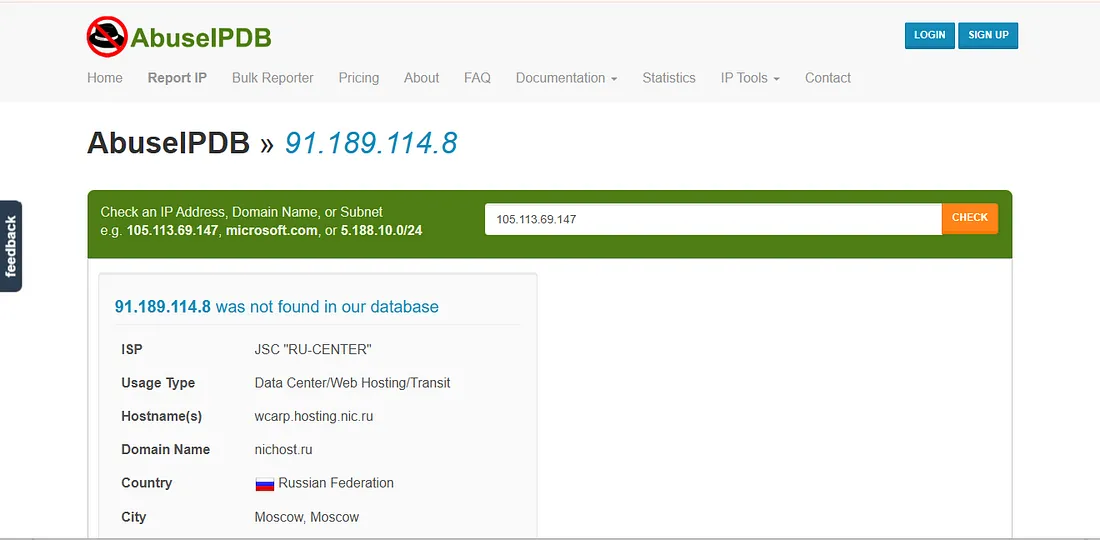The height and width of the screenshot is (540, 1100).
Task: Click the City label
Action: tap(133, 517)
